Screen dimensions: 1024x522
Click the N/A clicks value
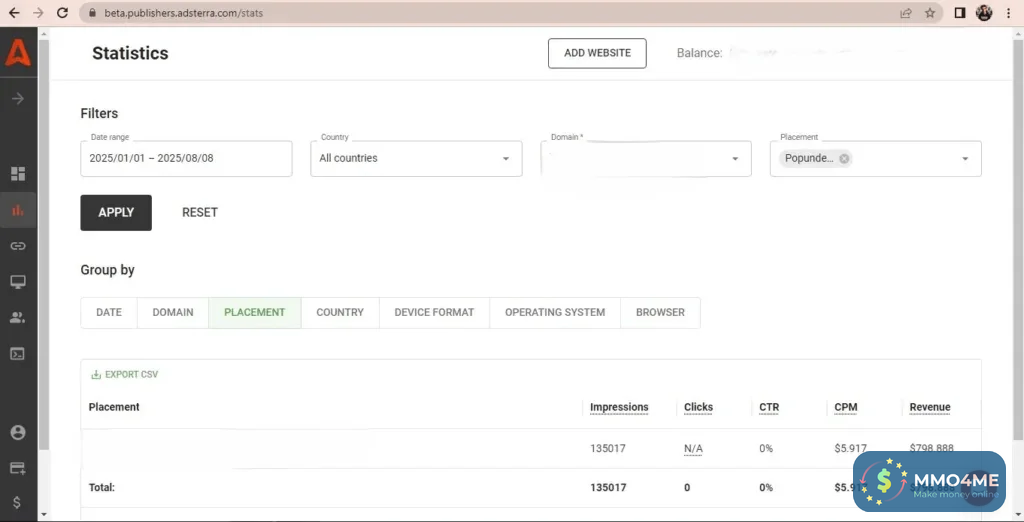coord(693,448)
